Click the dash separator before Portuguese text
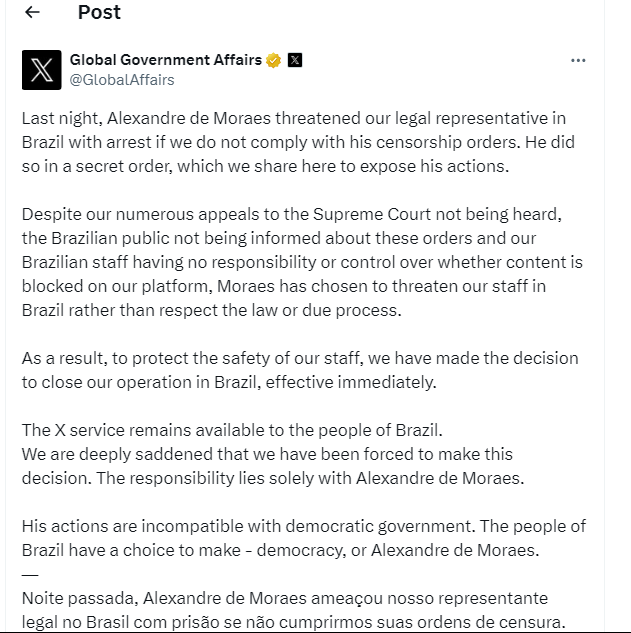This screenshot has height=633, width=631. [x=30, y=574]
